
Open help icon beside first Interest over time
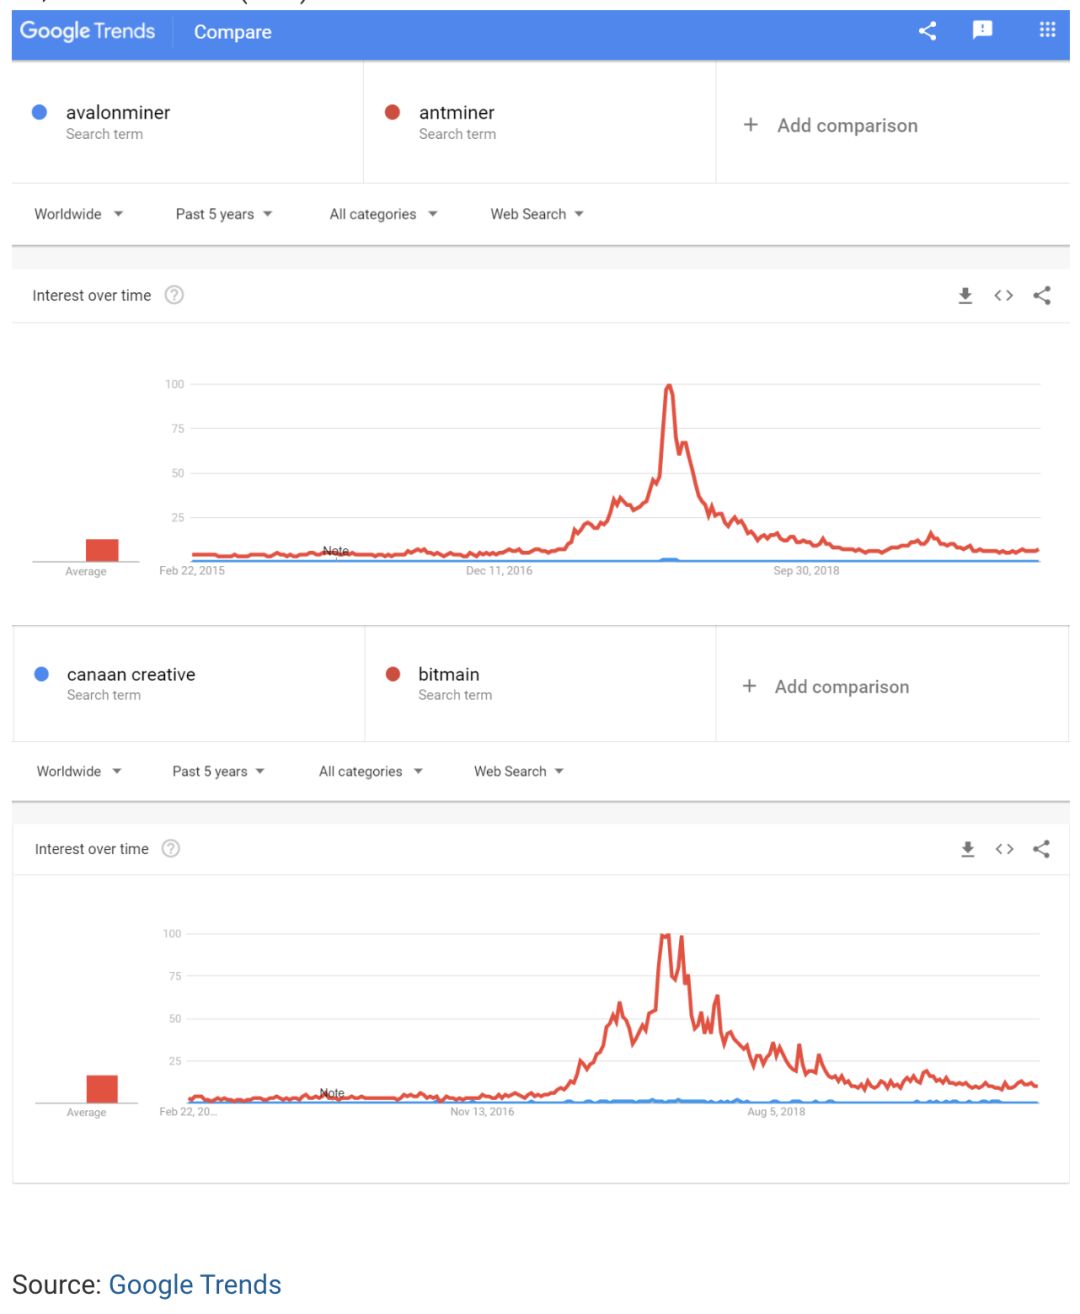pos(174,295)
